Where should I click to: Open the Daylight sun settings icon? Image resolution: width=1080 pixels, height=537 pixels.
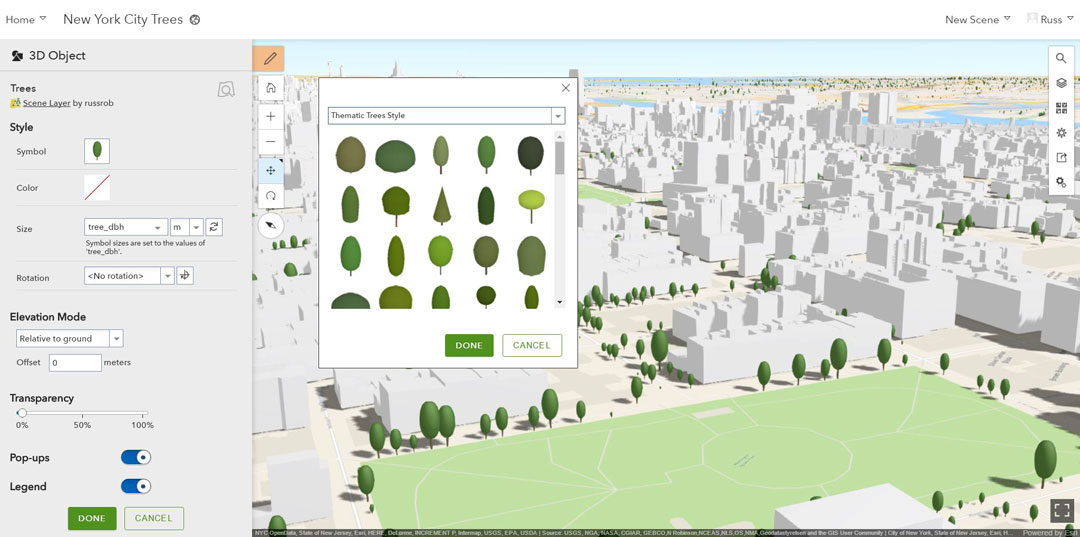tap(1061, 133)
